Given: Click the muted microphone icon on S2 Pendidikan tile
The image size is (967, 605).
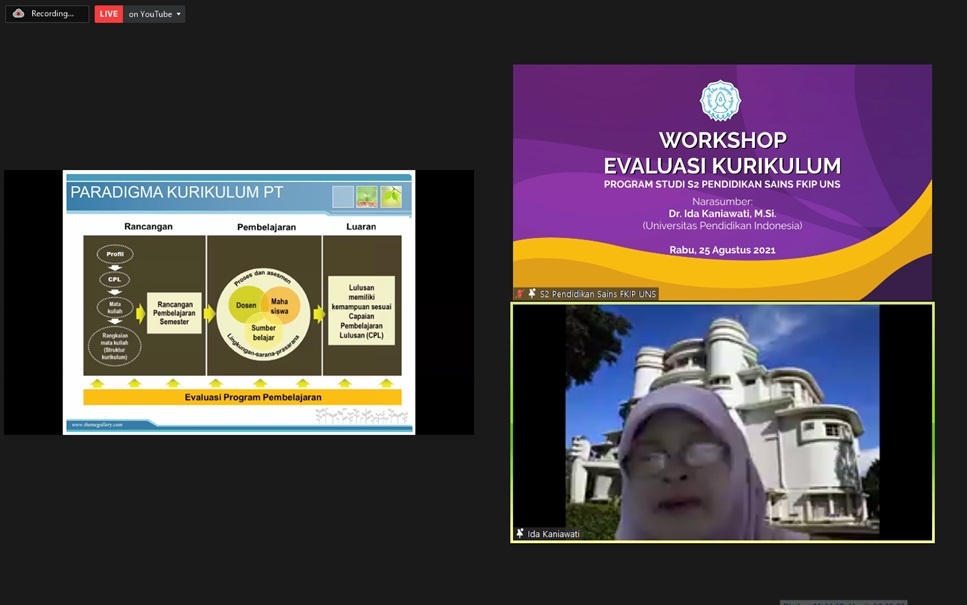Looking at the screenshot, I should [519, 294].
